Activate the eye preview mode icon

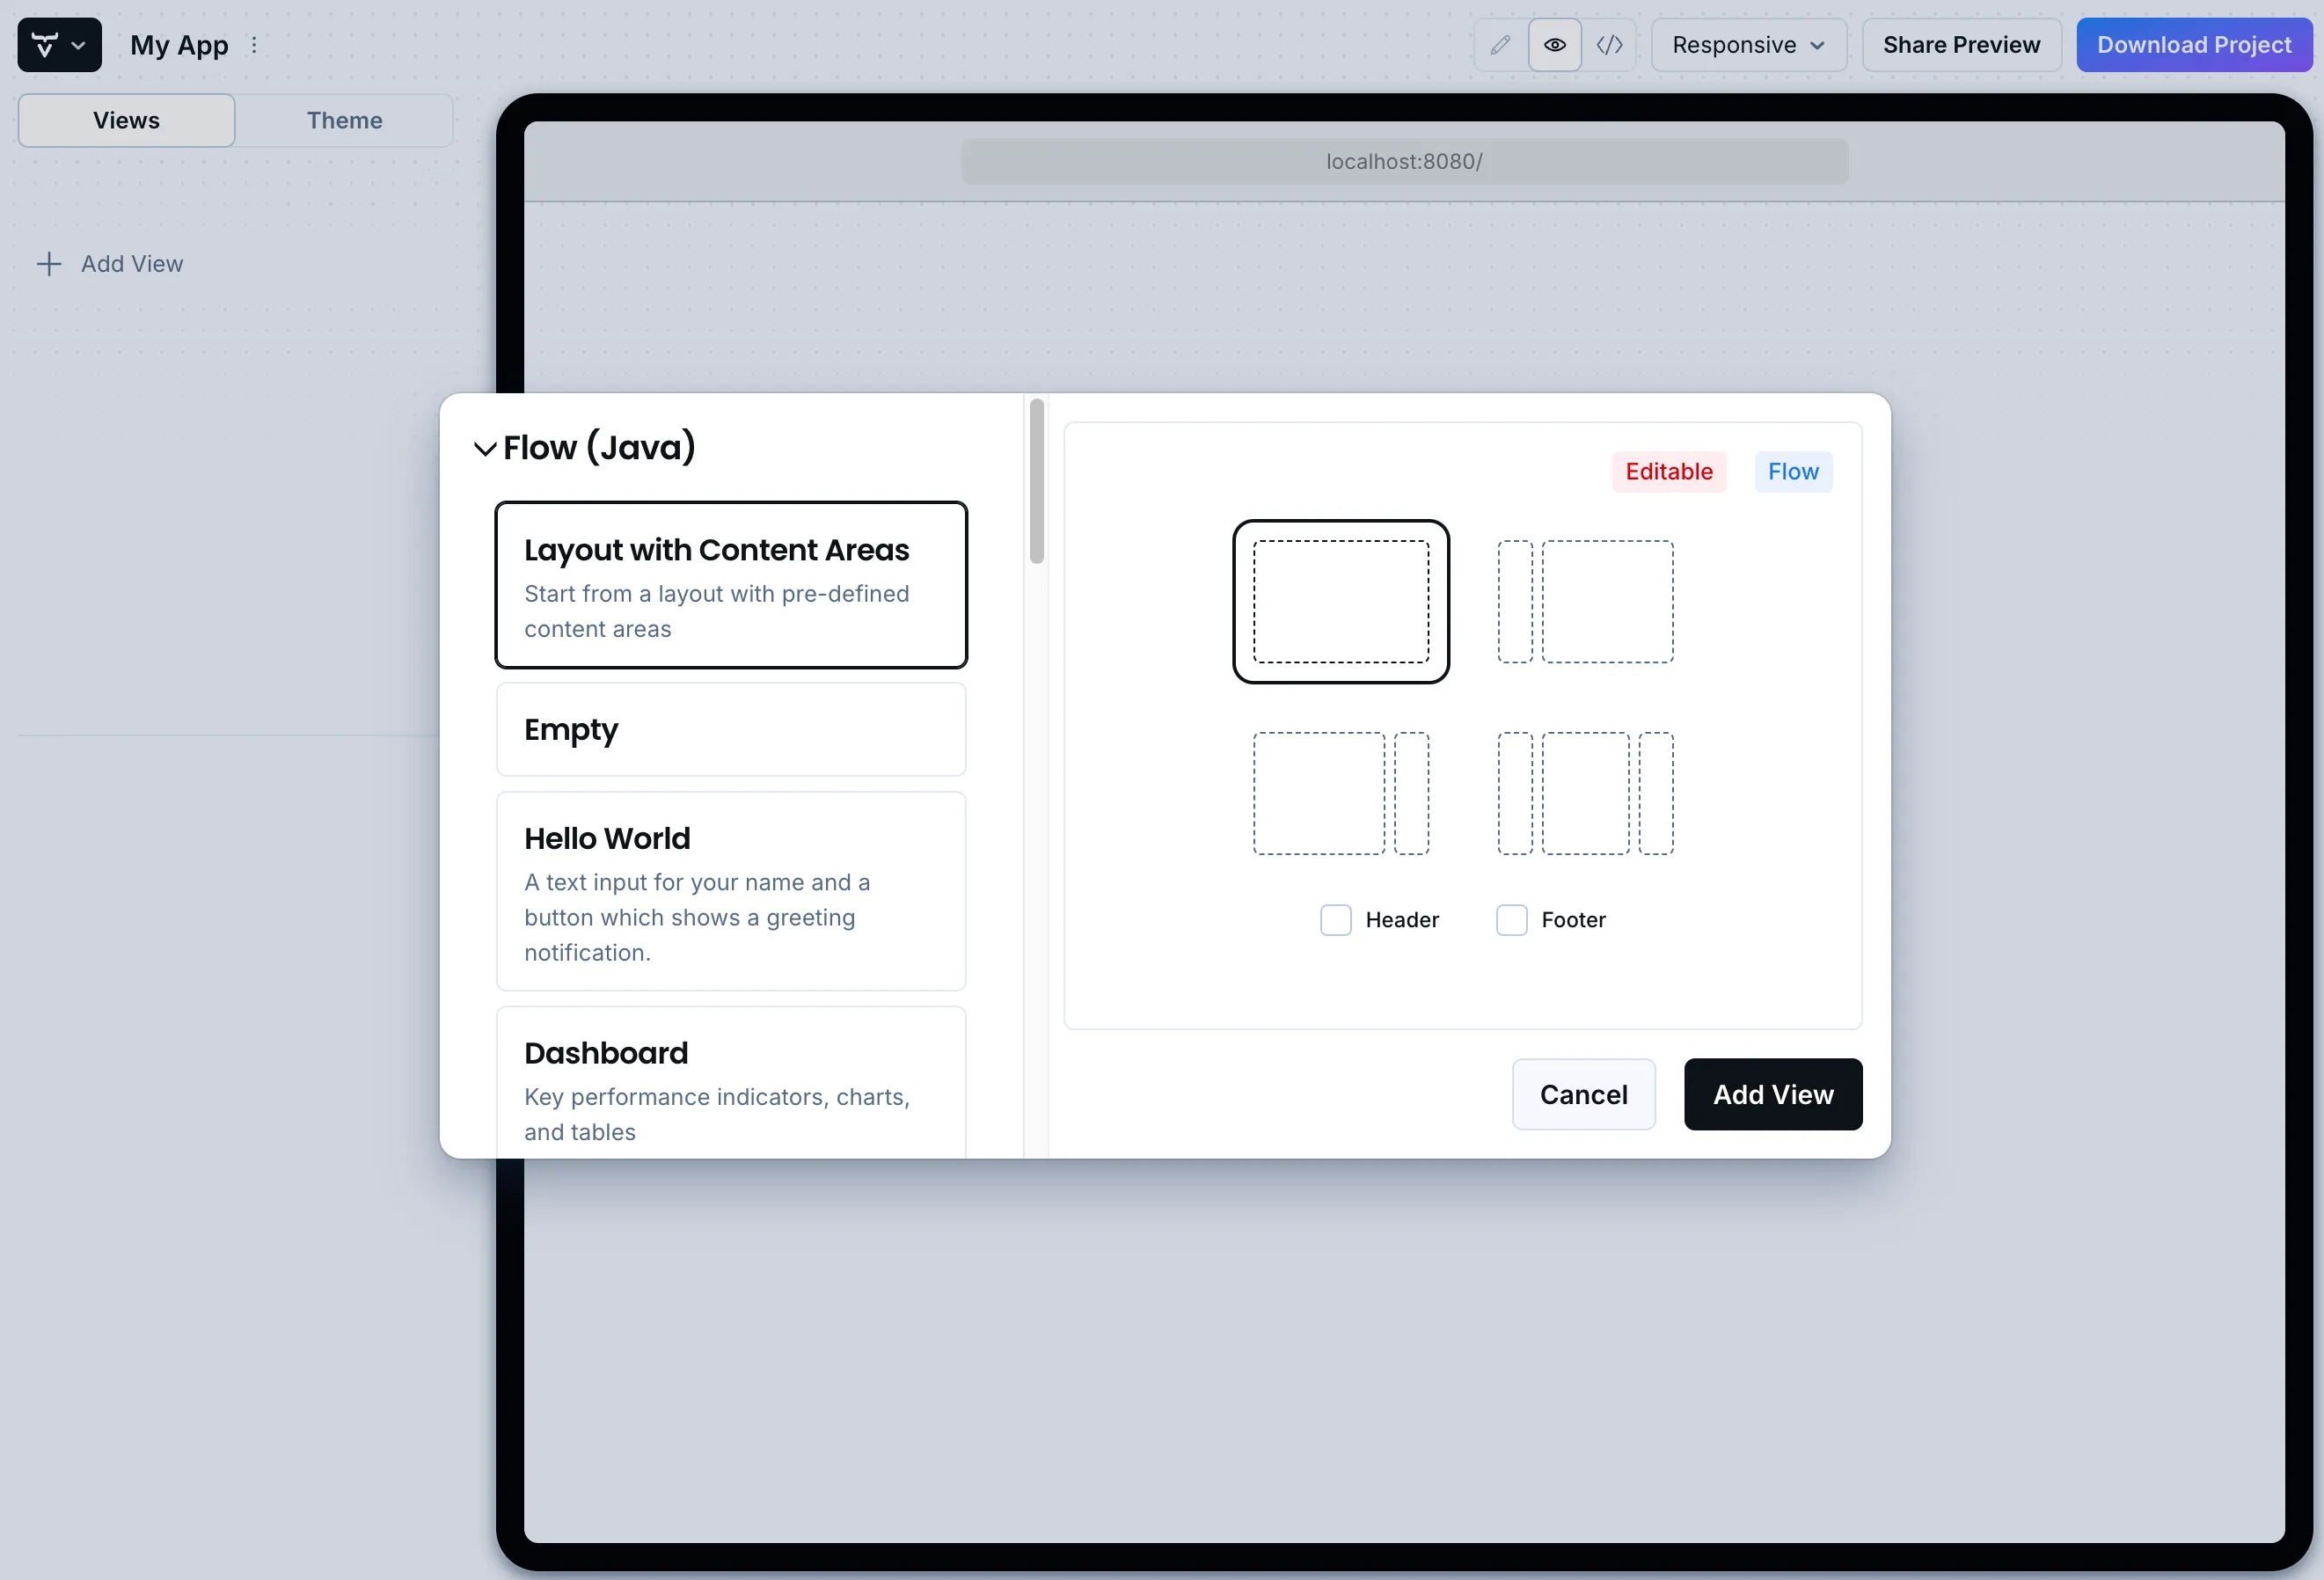[x=1554, y=44]
